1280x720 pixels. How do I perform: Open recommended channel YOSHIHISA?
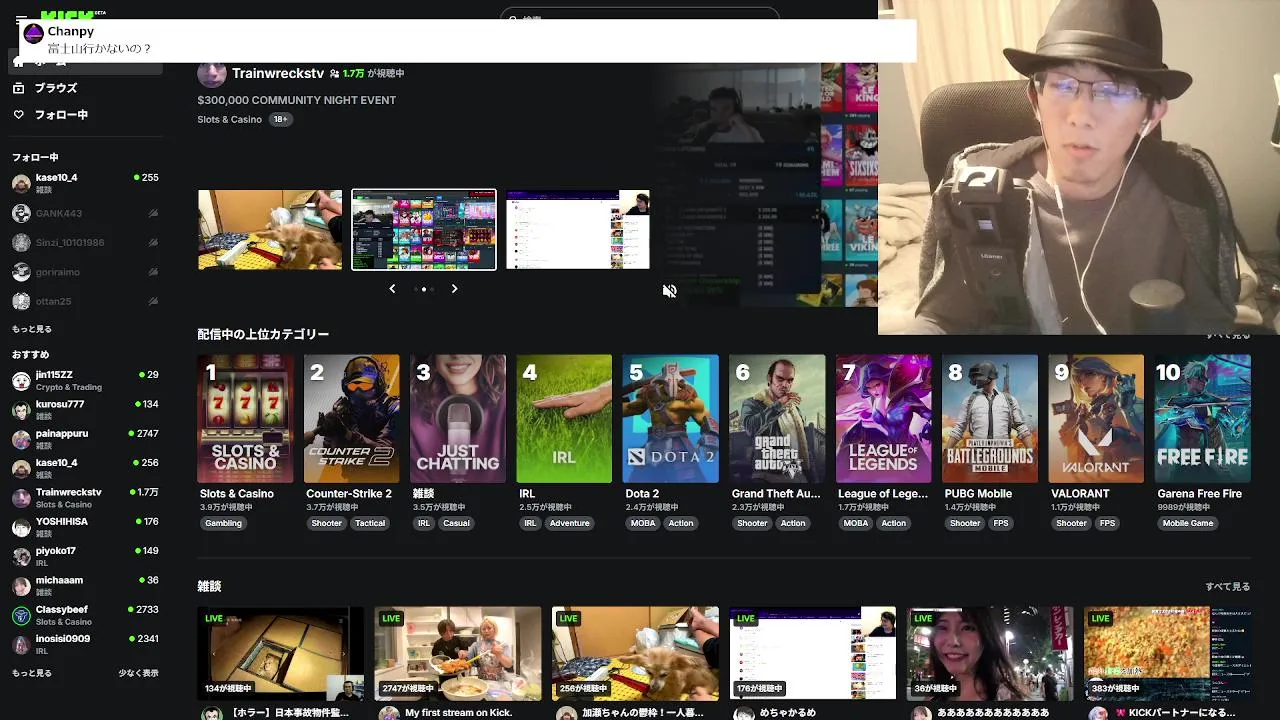85,527
